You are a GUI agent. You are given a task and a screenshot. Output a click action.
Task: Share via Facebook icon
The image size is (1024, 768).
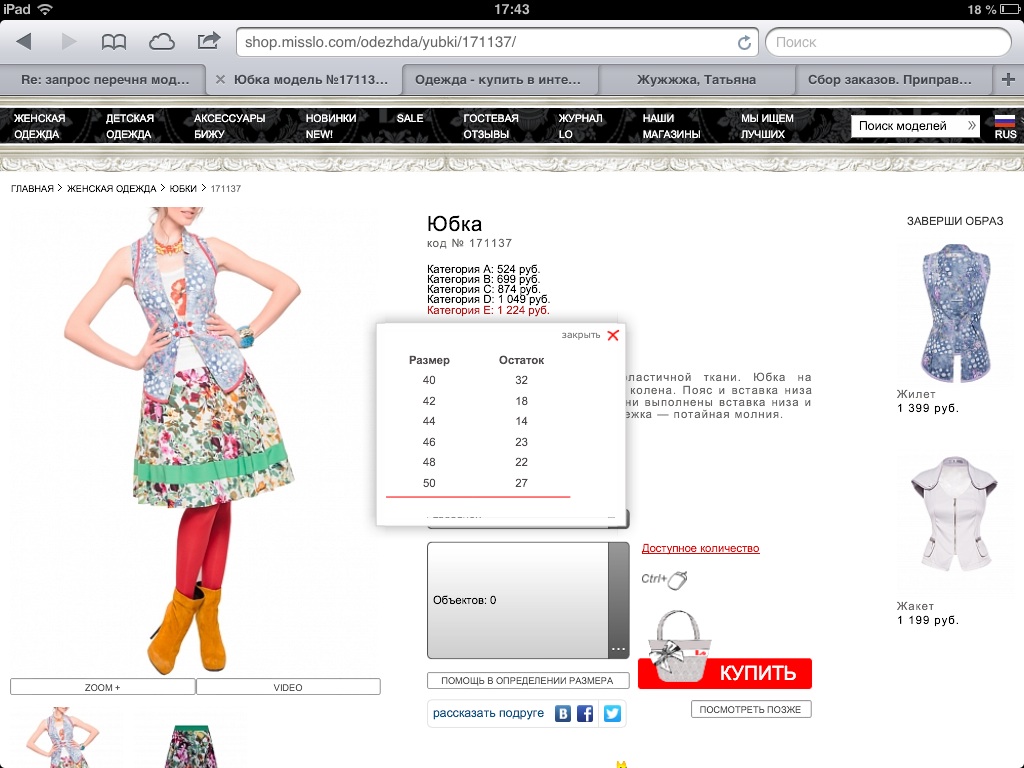[586, 713]
